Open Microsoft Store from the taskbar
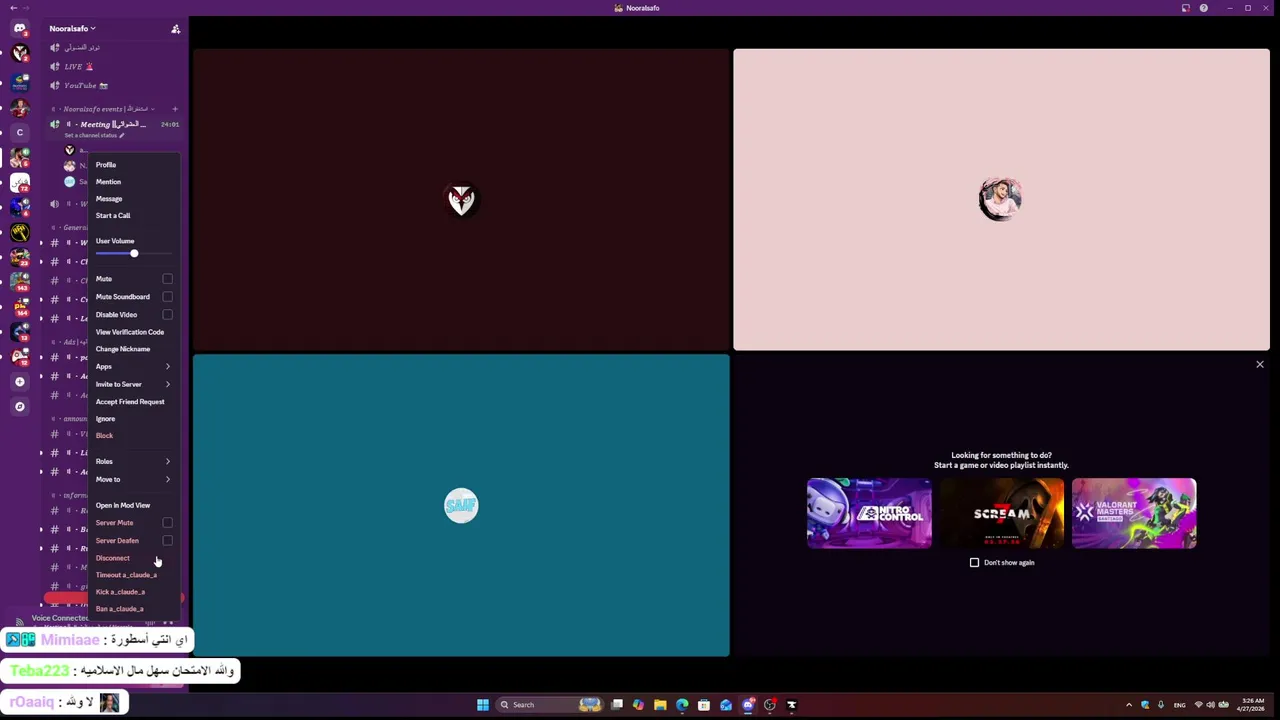 (704, 705)
